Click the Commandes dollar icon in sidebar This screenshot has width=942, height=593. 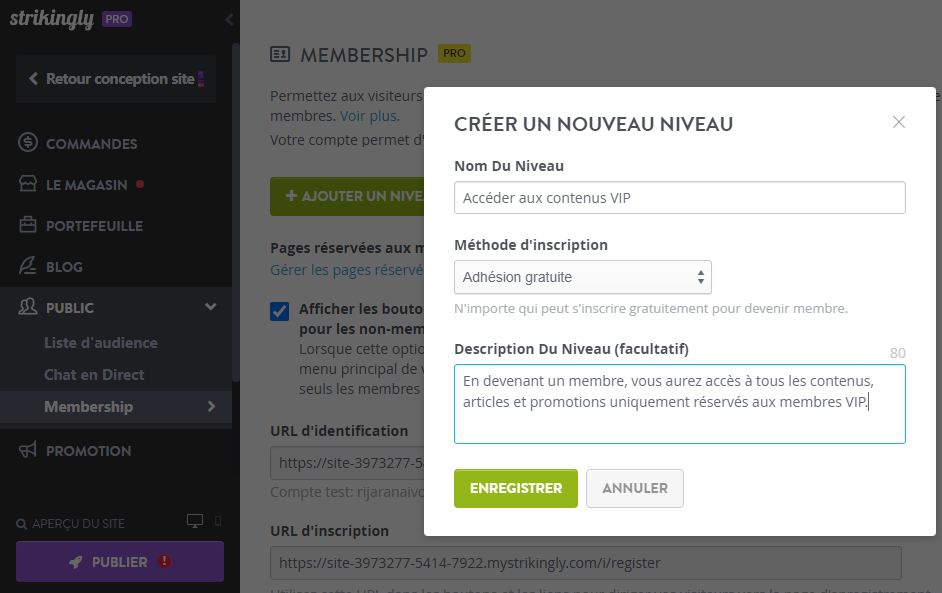[x=28, y=142]
